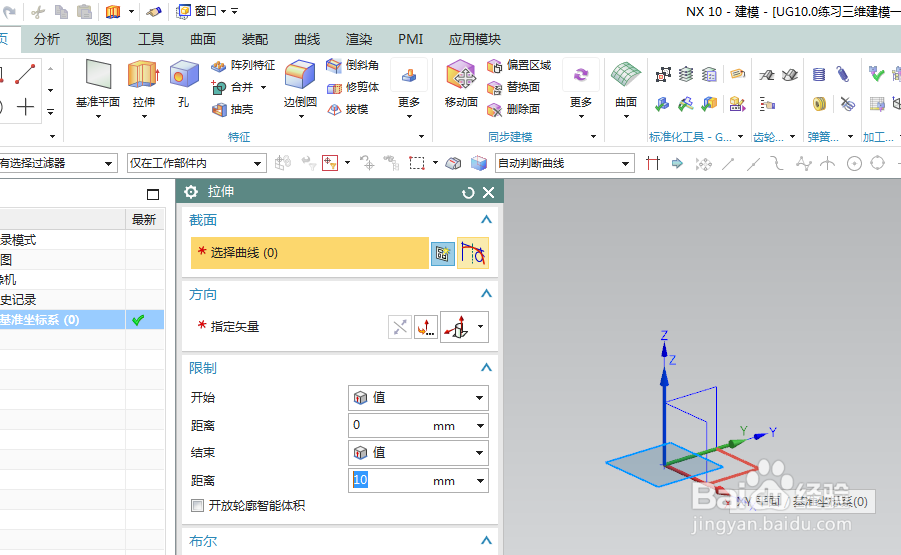The height and width of the screenshot is (555, 901).
Task: Click the 基准平面 datum plane icon
Action: pos(98,75)
